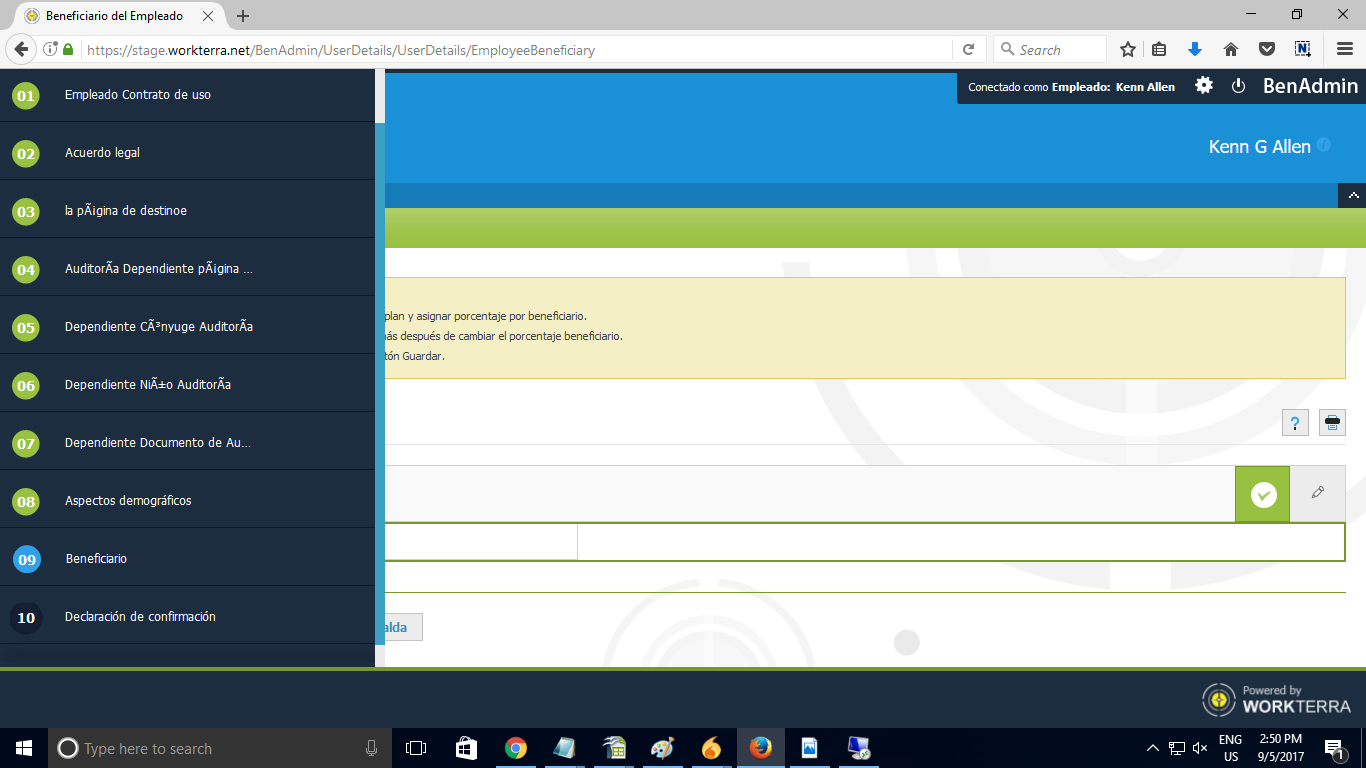Viewport: 1366px width, 768px height.
Task: Open Task View on taskbar
Action: 416,748
